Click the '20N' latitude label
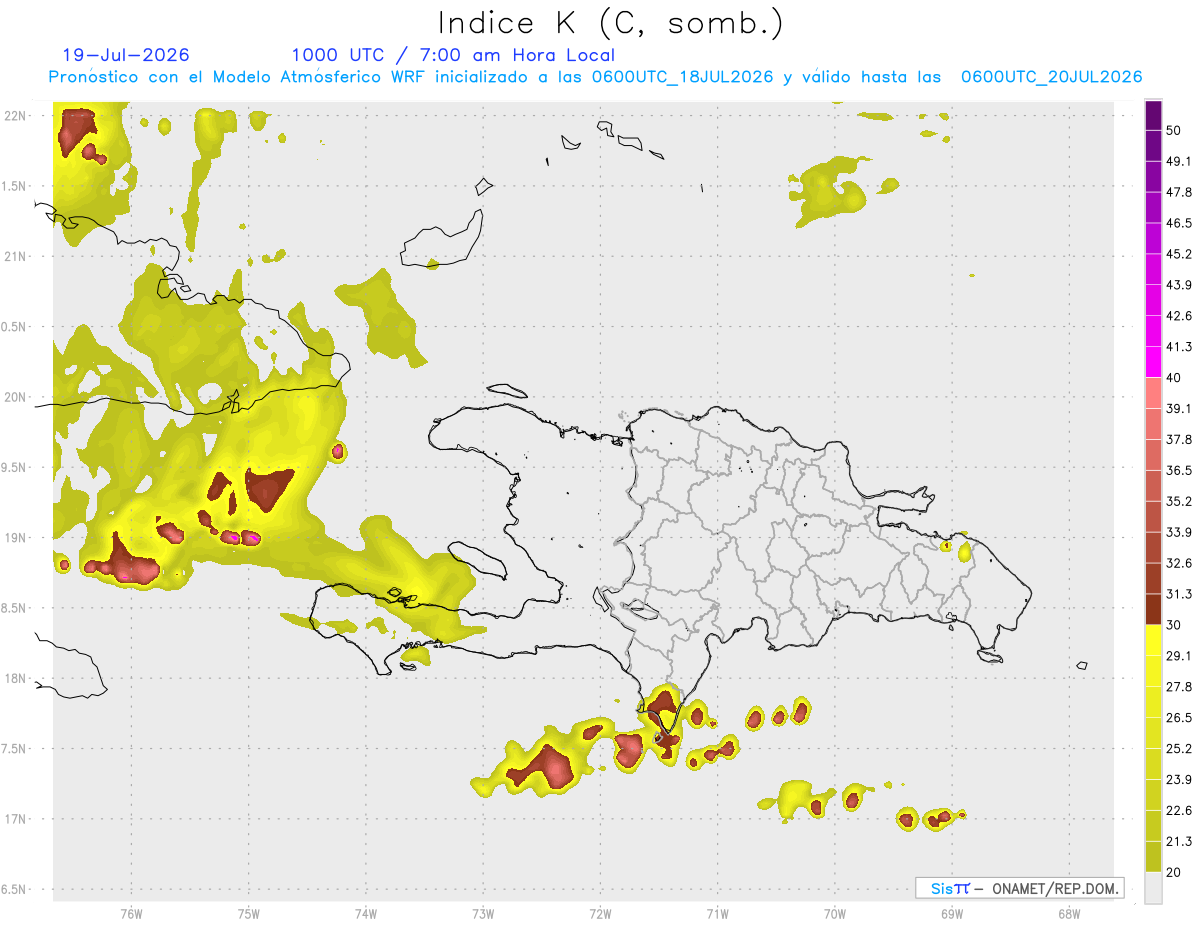 pyautogui.click(x=14, y=397)
